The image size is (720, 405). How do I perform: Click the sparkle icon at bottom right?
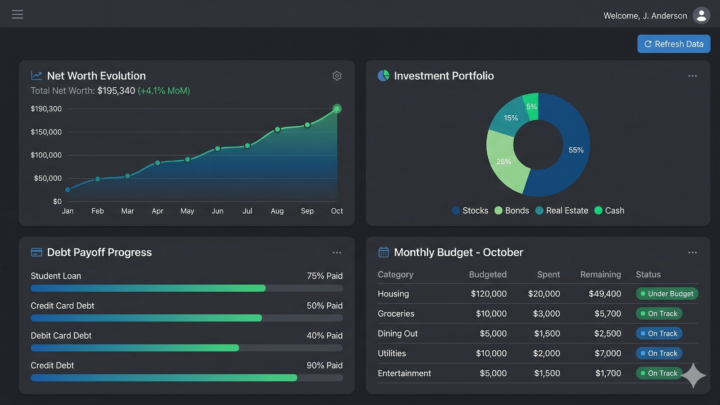point(693,376)
